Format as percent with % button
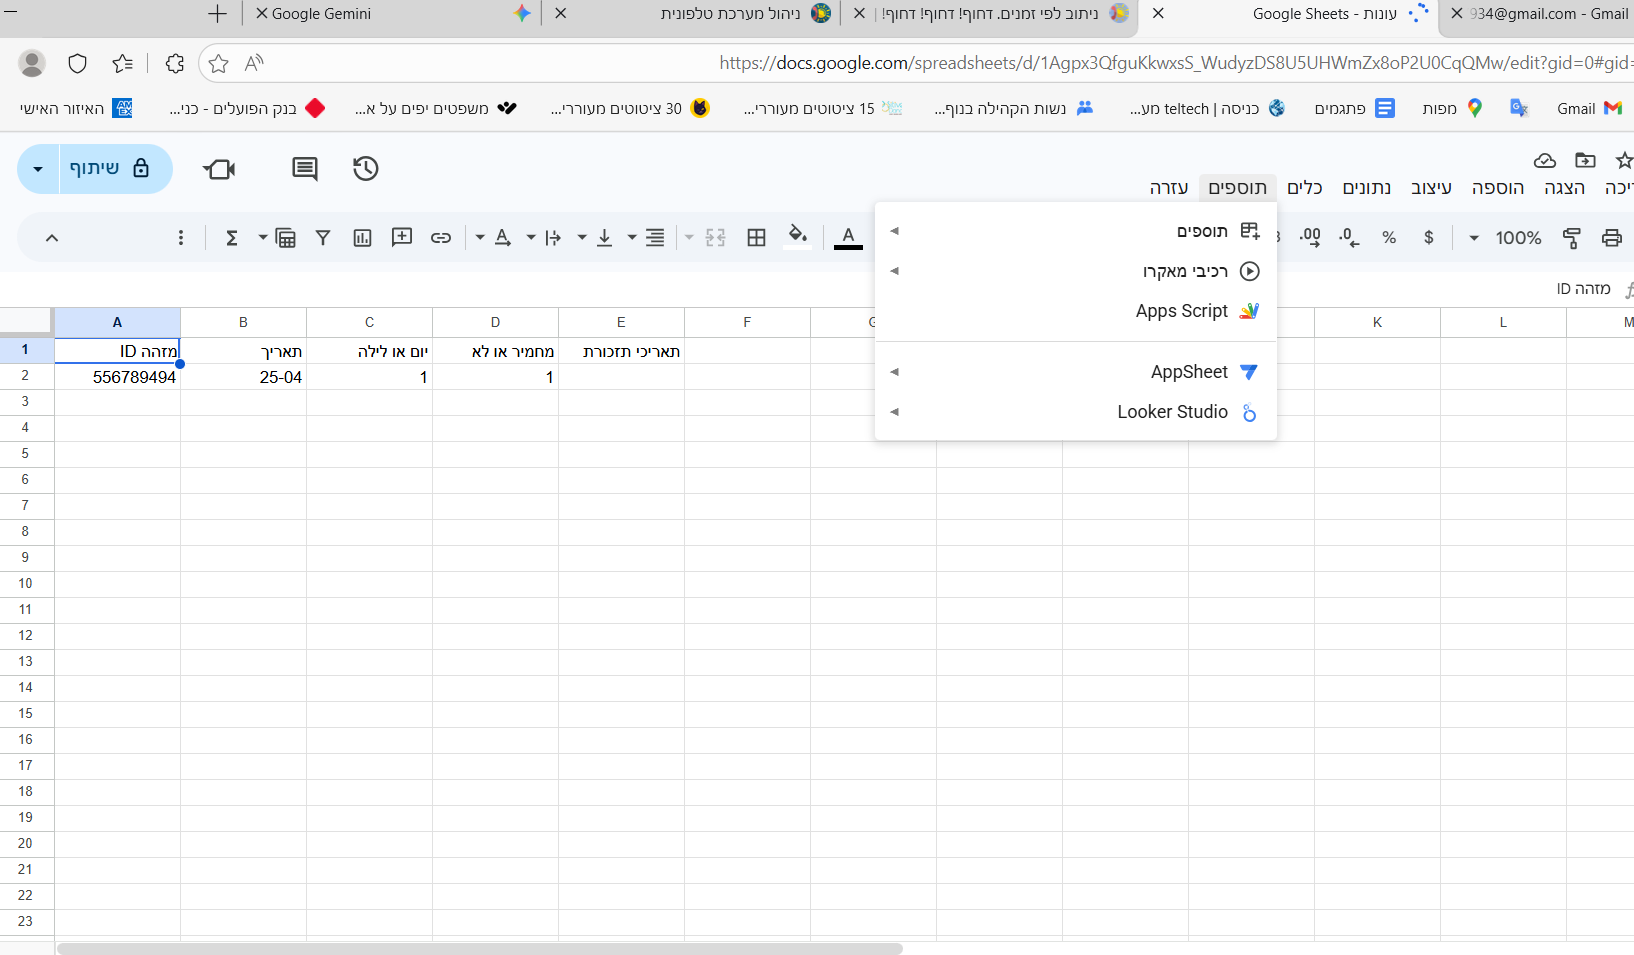This screenshot has width=1634, height=955. (1388, 238)
